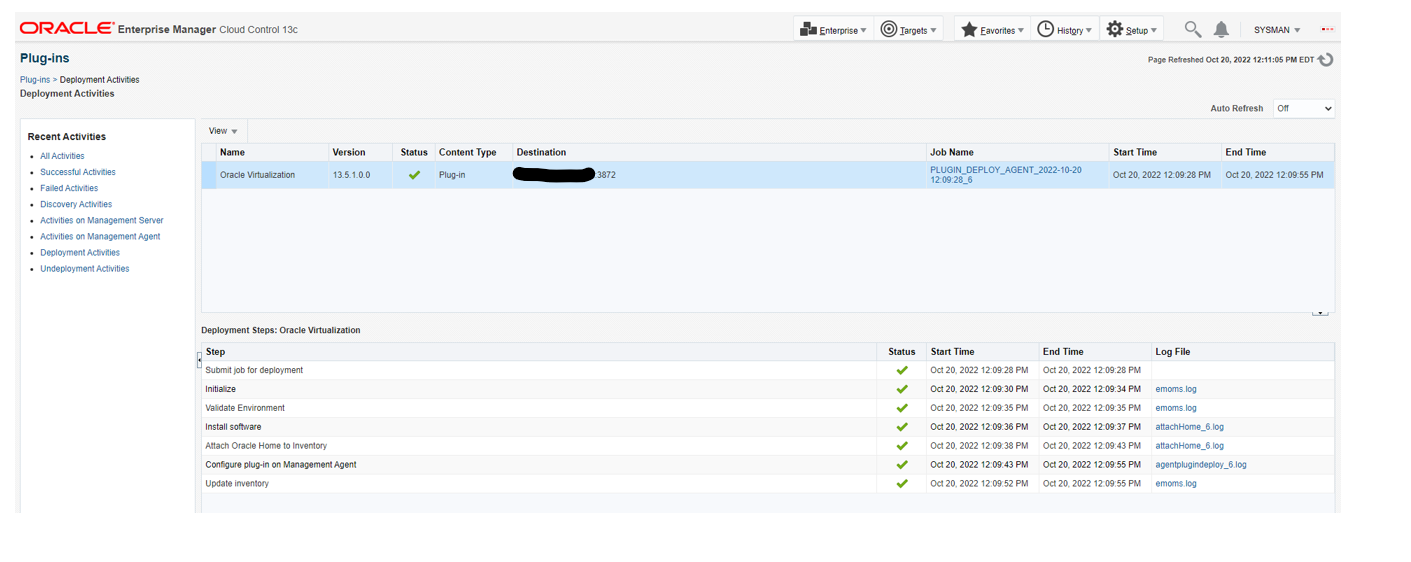1411x562 pixels.
Task: Click the green status checkmark for Oracle Virtualization
Action: click(414, 175)
